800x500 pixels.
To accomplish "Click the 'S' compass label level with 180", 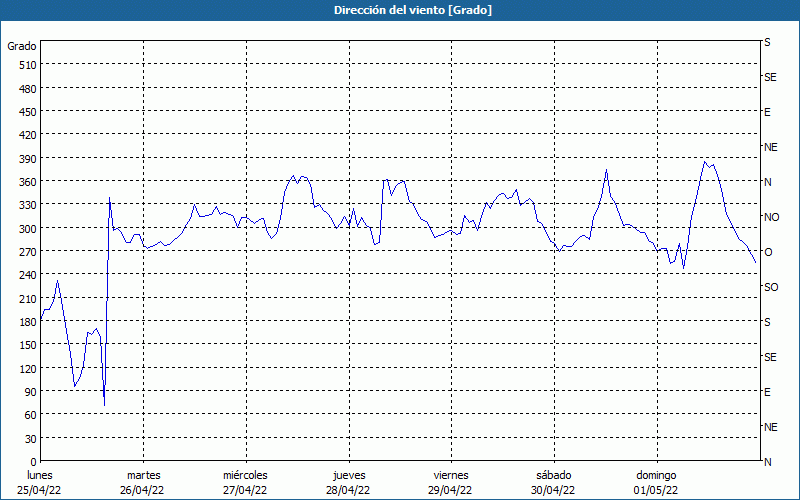I will (767, 322).
